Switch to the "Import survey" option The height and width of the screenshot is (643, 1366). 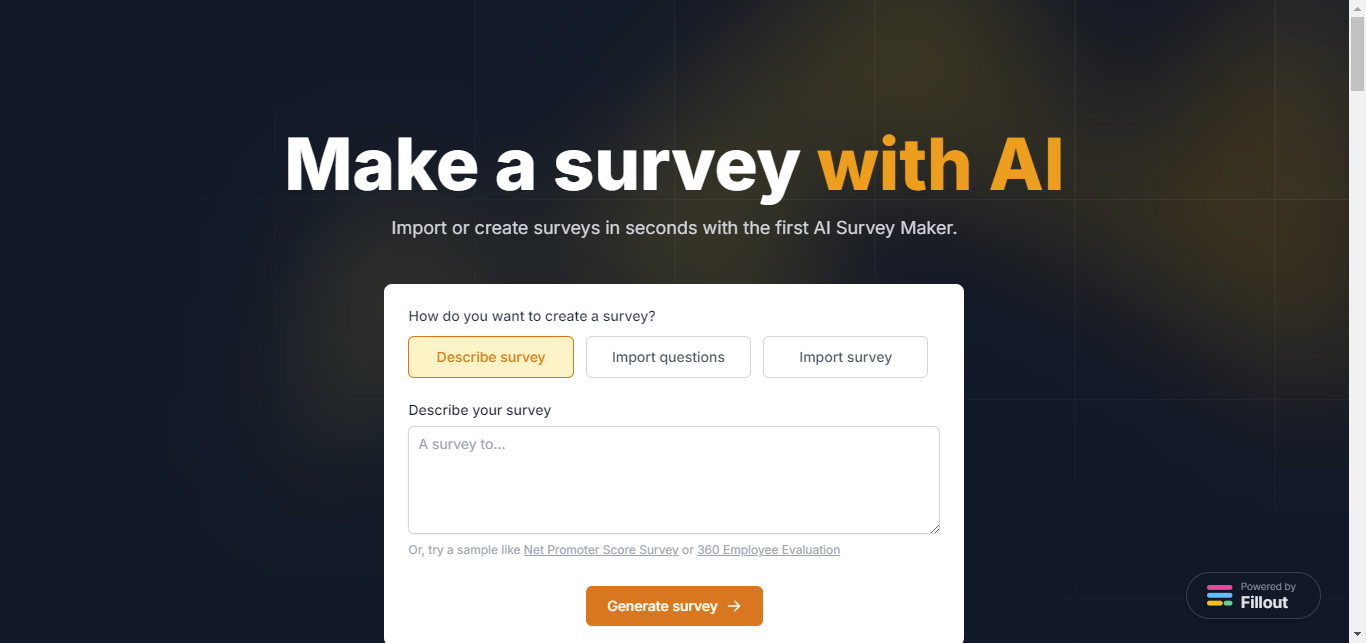(x=845, y=357)
